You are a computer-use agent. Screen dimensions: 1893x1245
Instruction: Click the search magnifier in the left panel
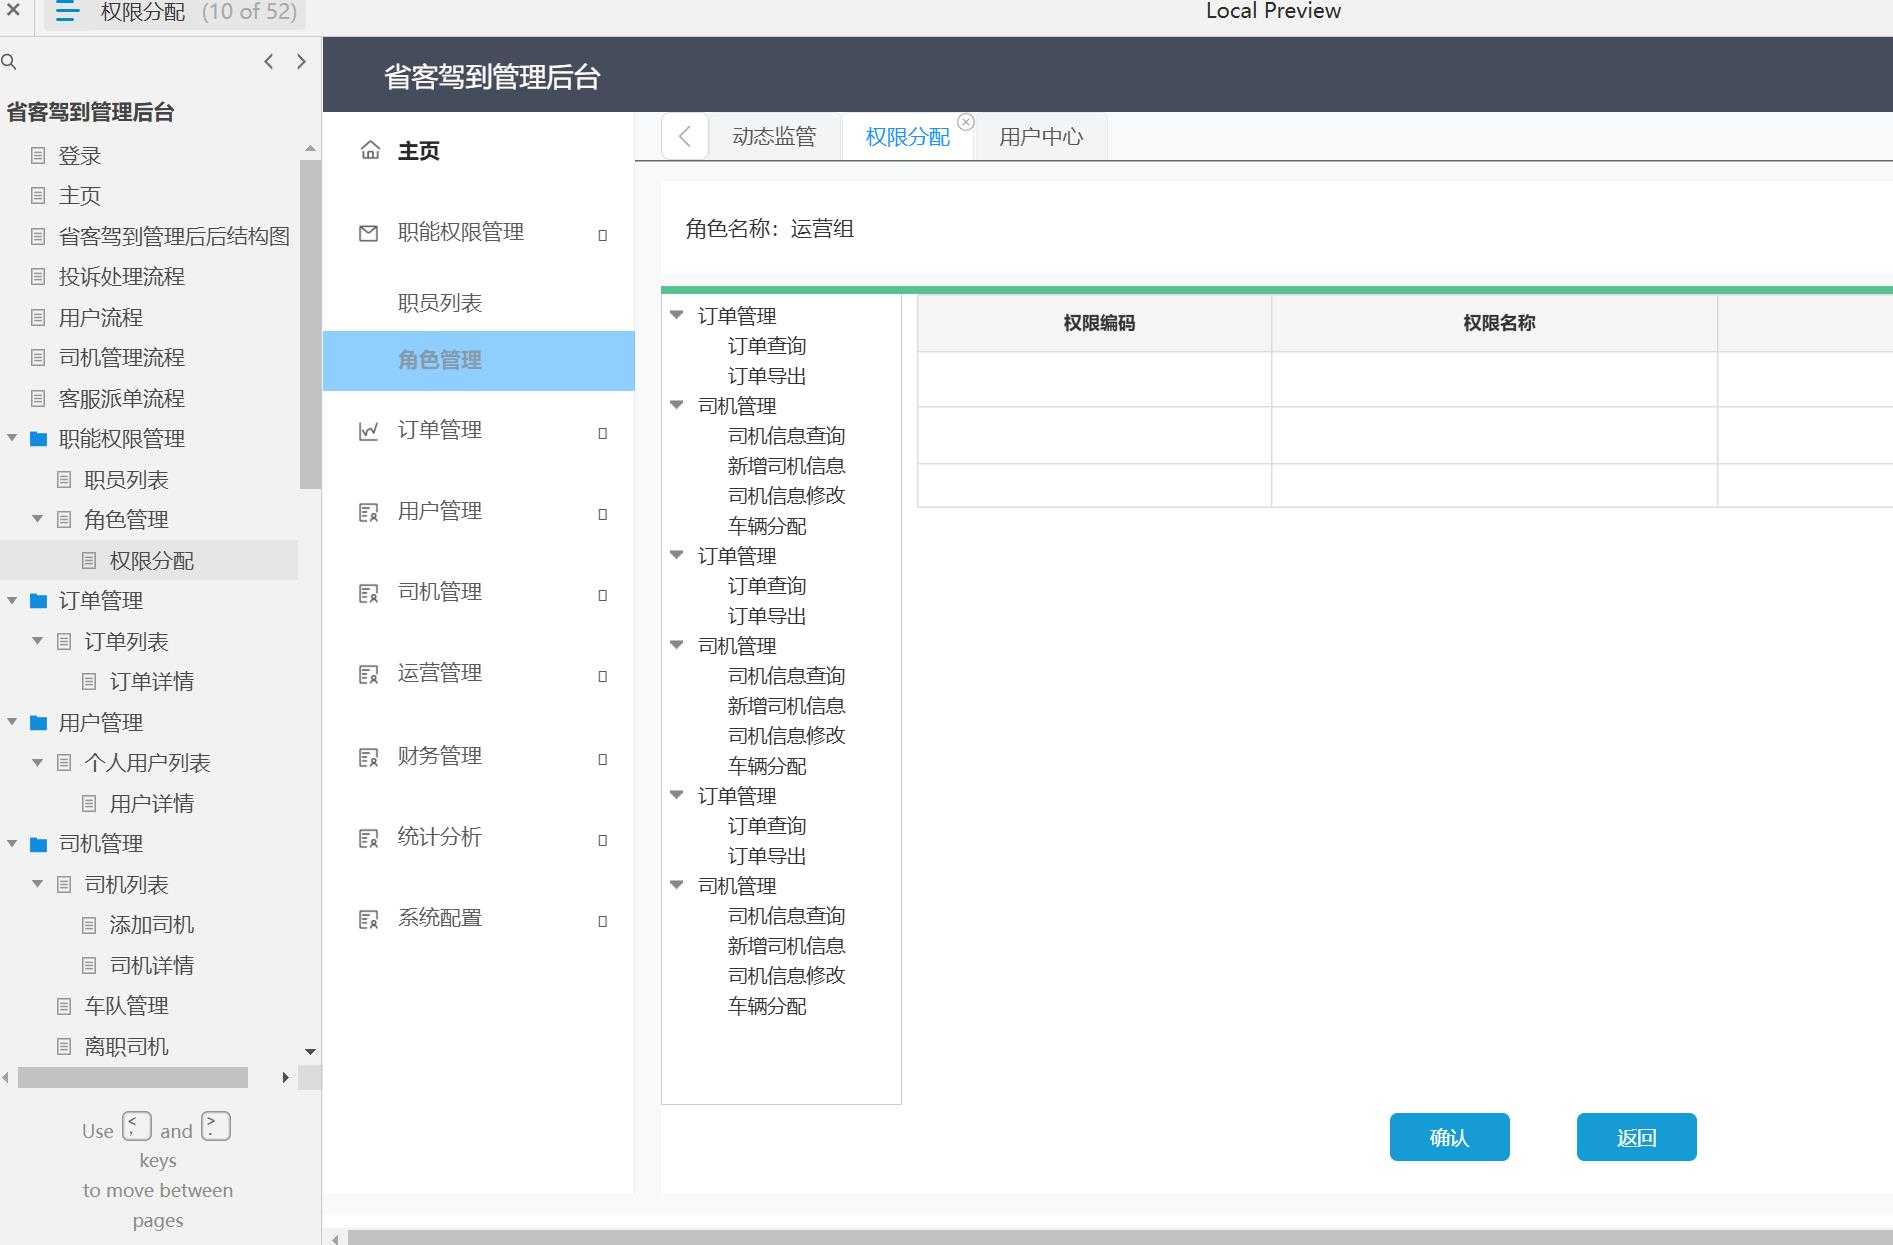(10, 61)
